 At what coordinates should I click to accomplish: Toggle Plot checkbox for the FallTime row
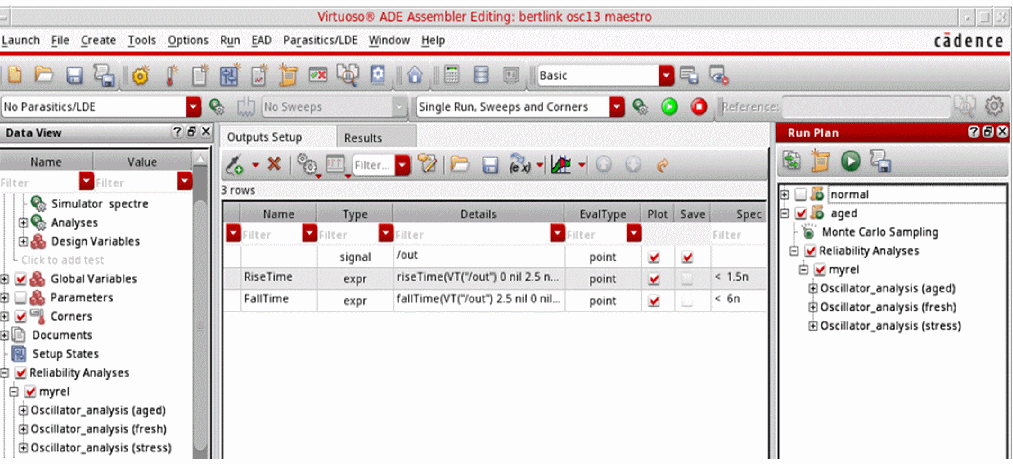pos(654,301)
